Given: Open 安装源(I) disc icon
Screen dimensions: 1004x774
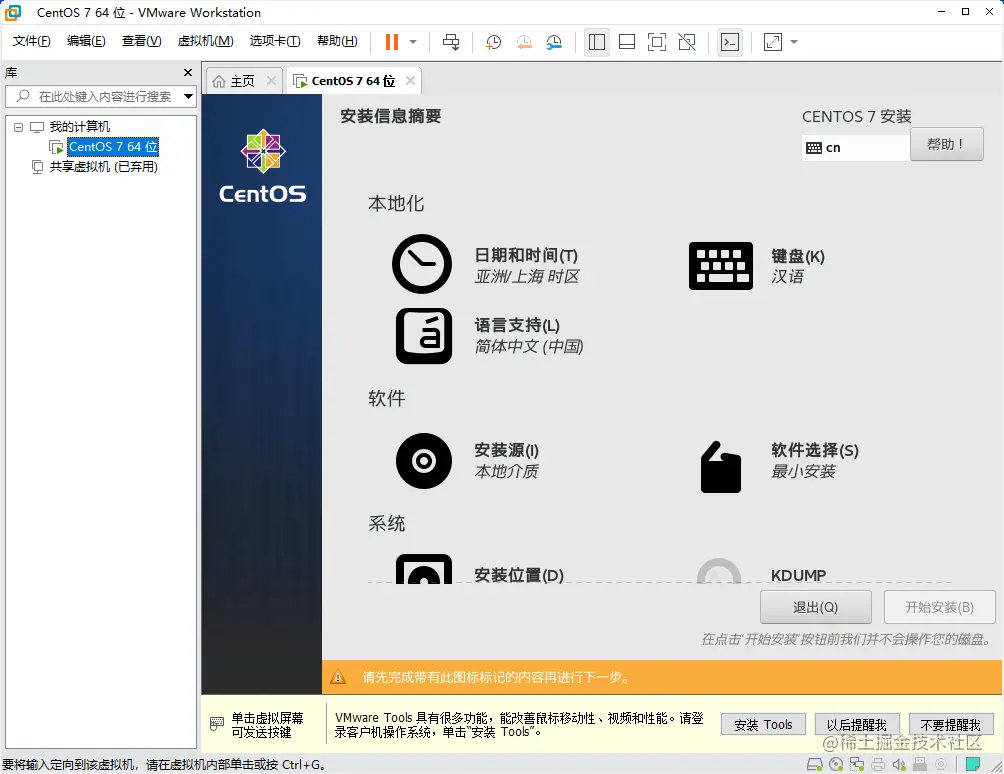Looking at the screenshot, I should tap(424, 461).
